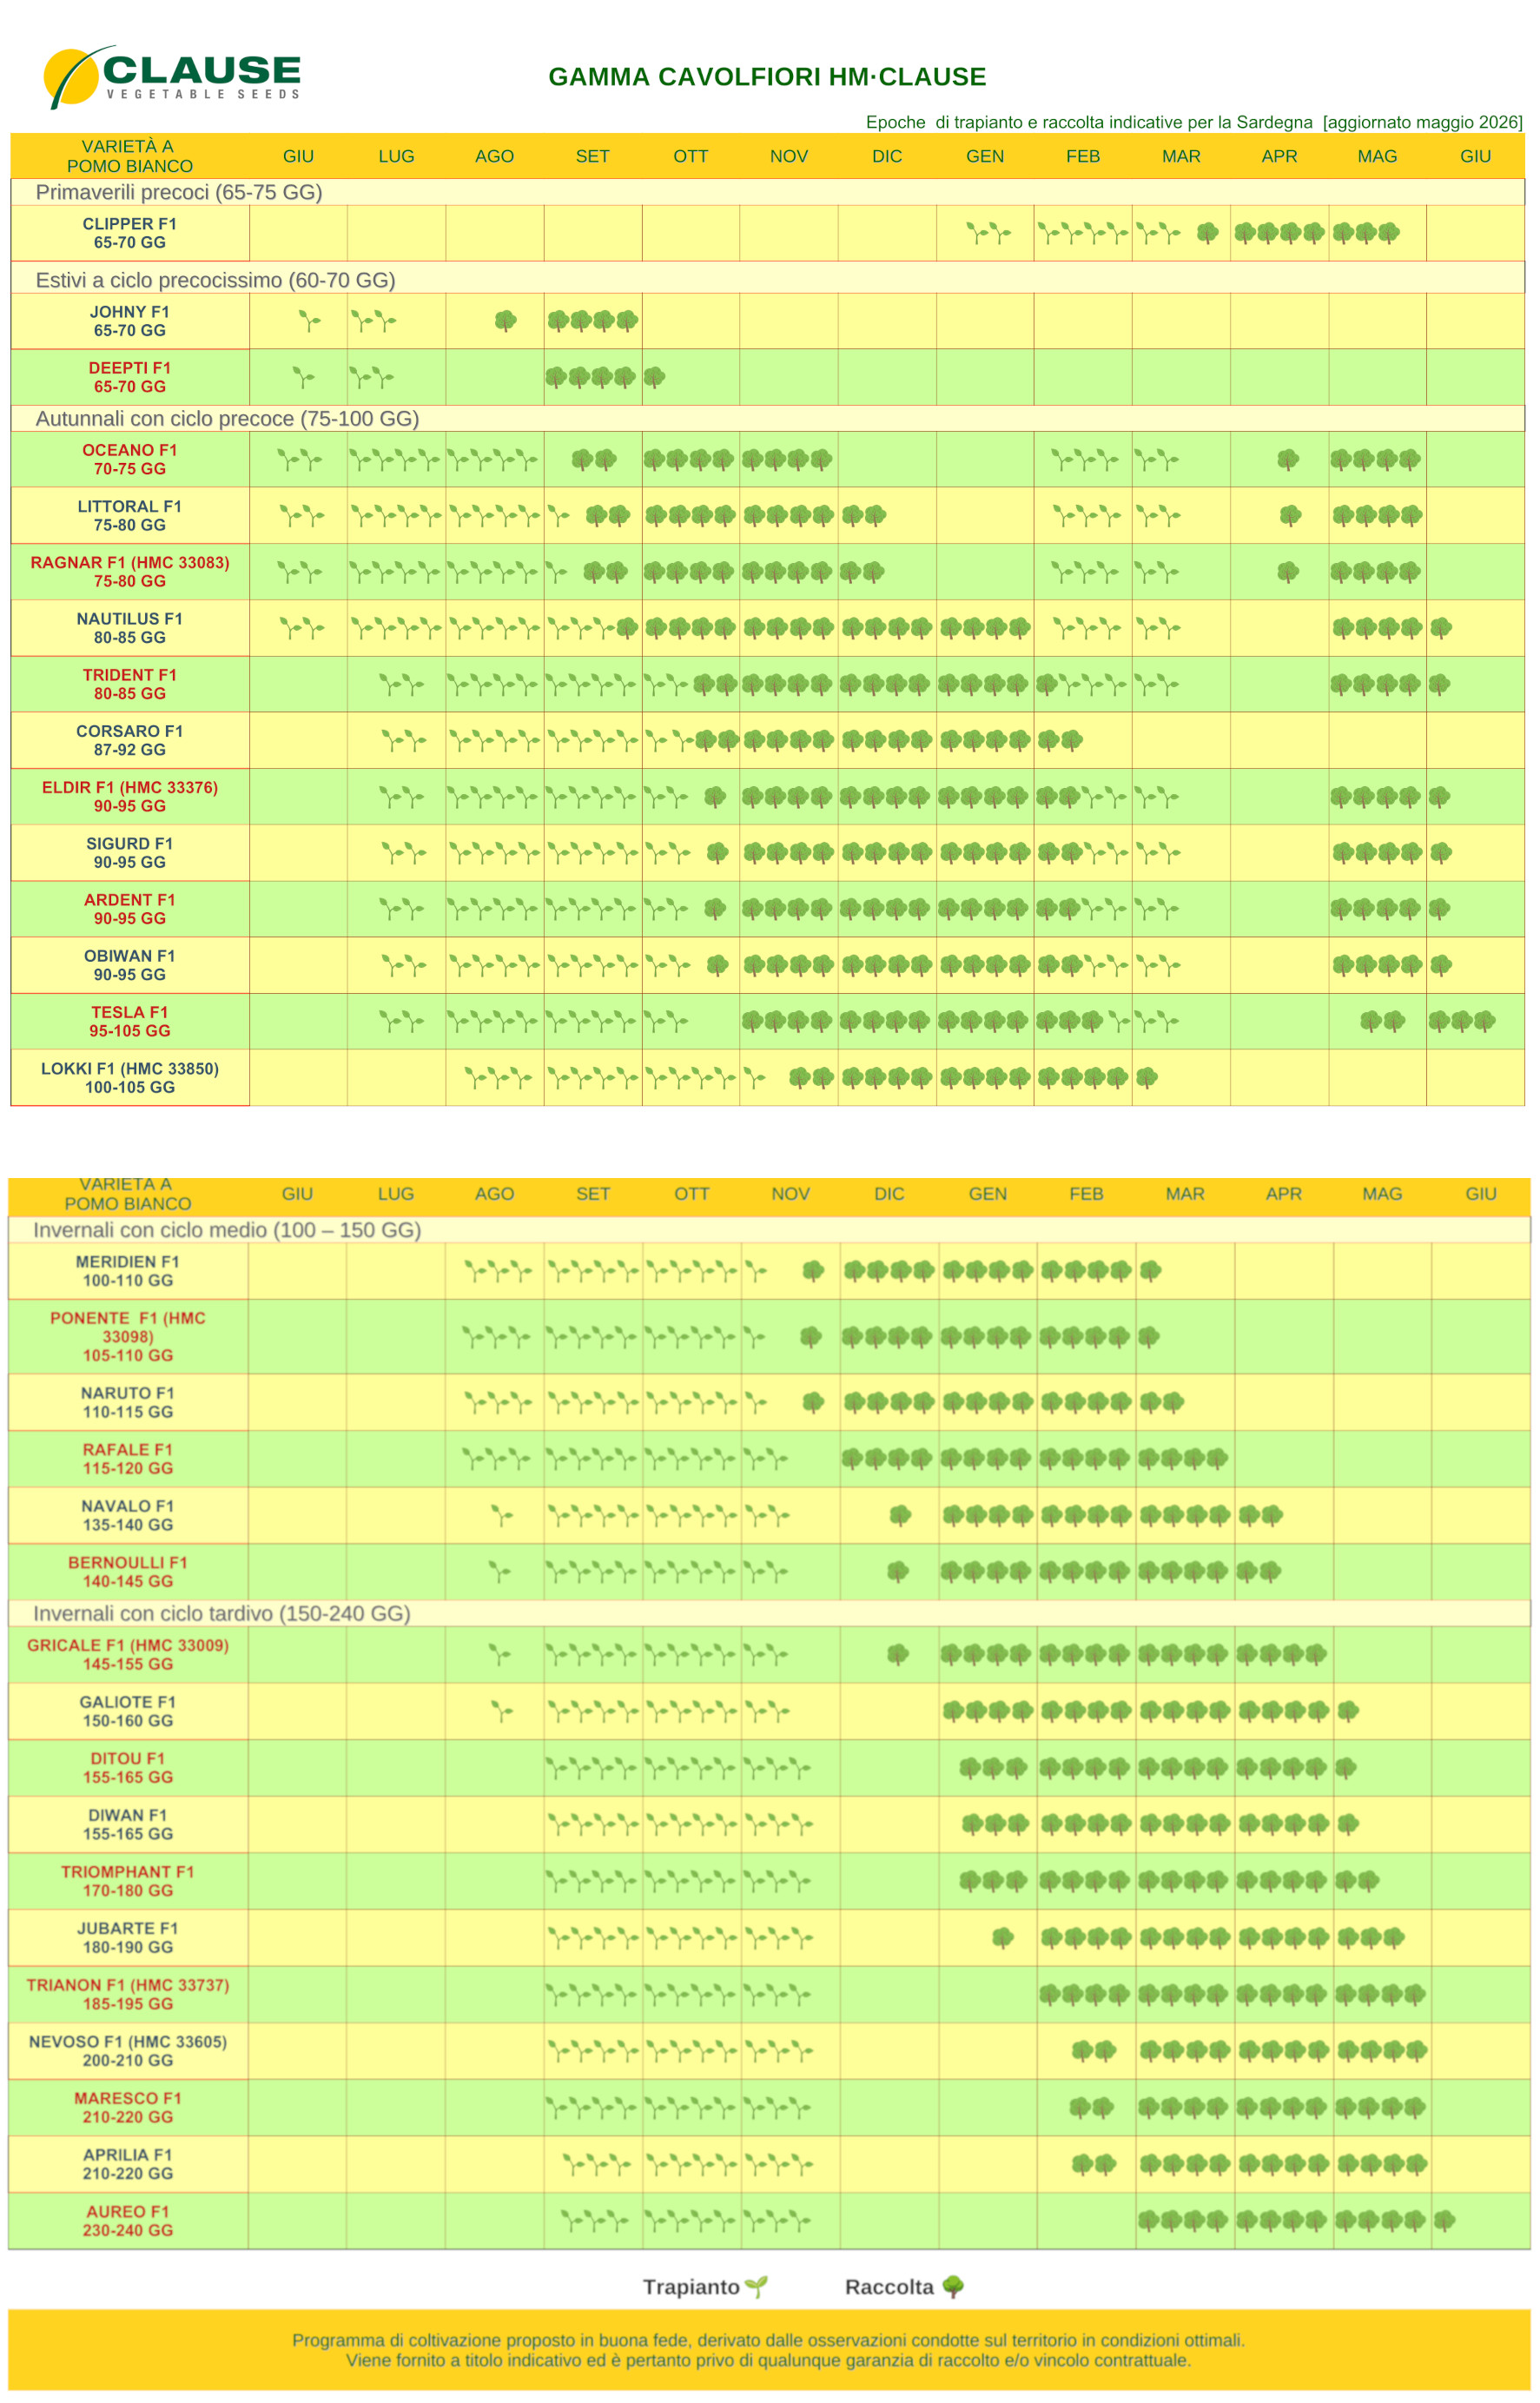This screenshot has height=2403, width=1540.
Task: Click the Clause Vegetable Seeds logo
Action: [x=172, y=76]
